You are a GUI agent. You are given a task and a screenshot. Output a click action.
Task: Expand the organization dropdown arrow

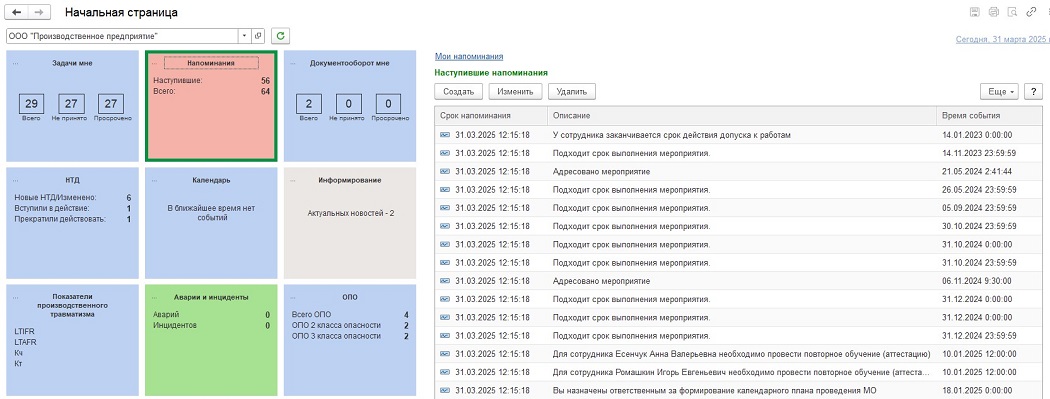coord(244,35)
